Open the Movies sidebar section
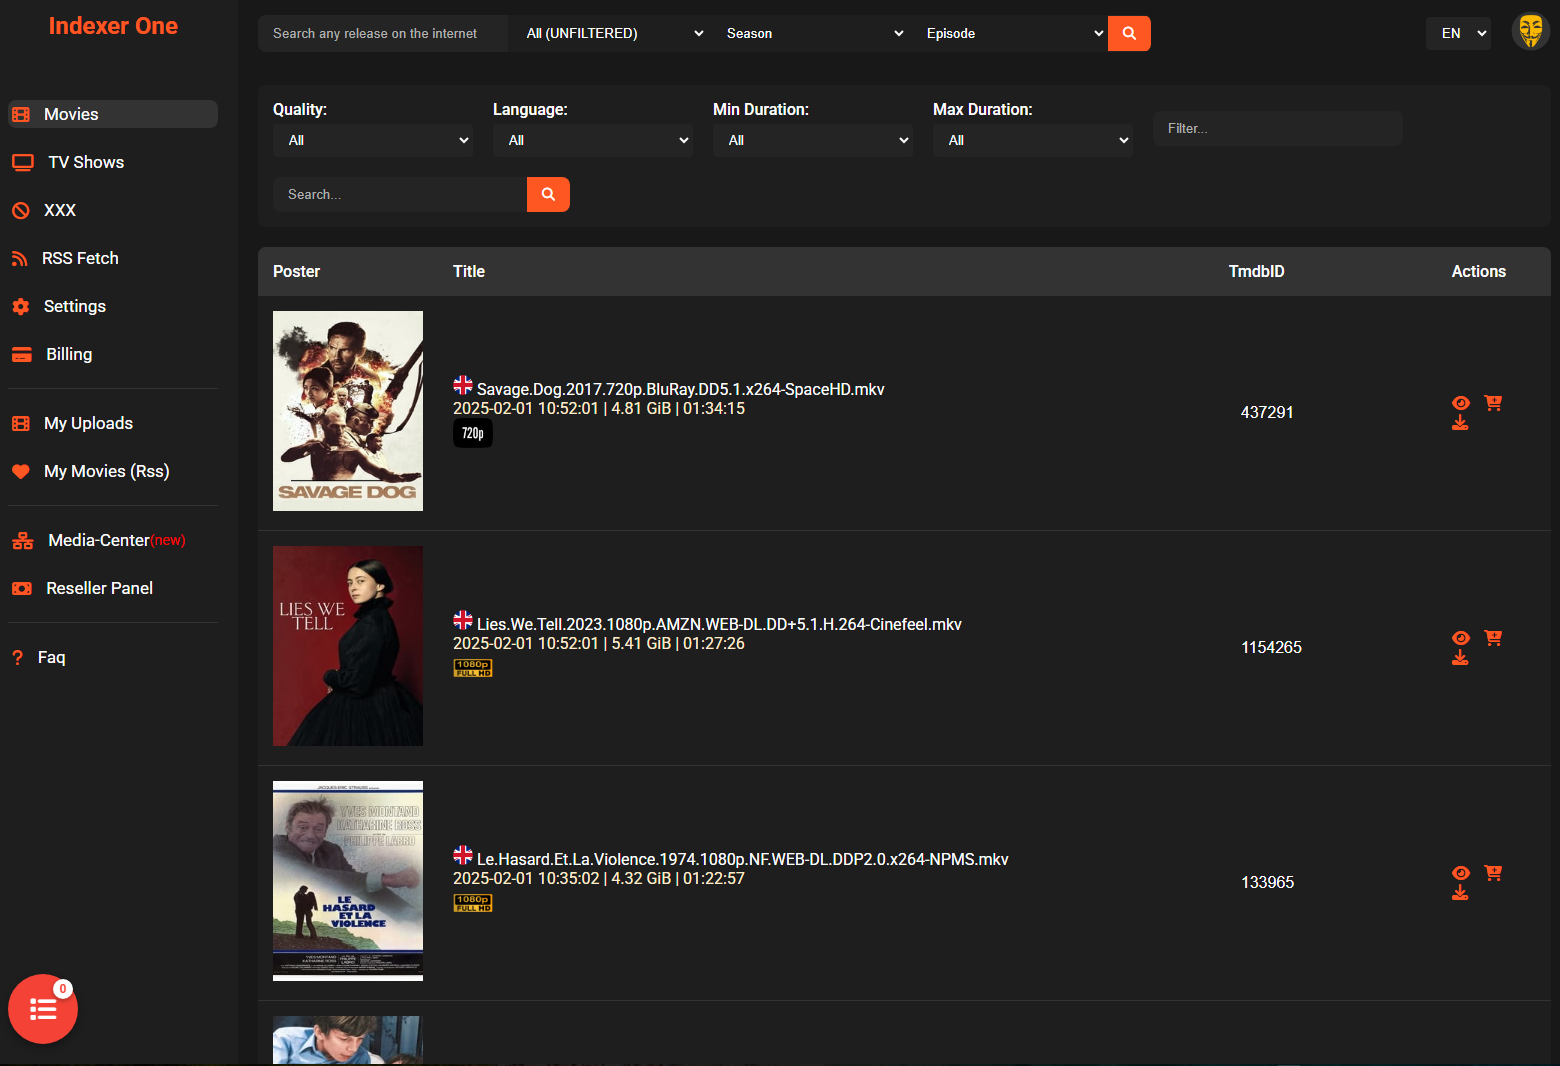Image resolution: width=1560 pixels, height=1066 pixels. (113, 114)
